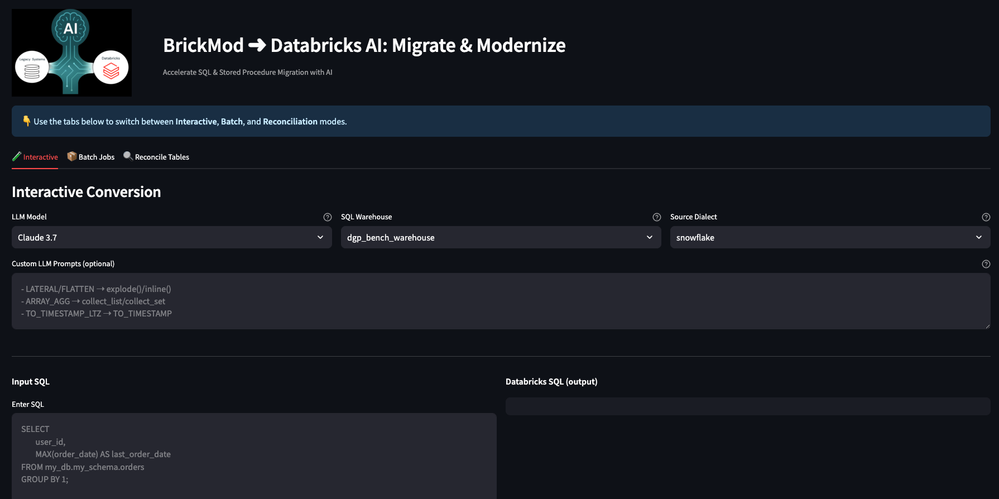Click the help icon beside Source Dialect
This screenshot has height=499, width=999.
(985, 217)
